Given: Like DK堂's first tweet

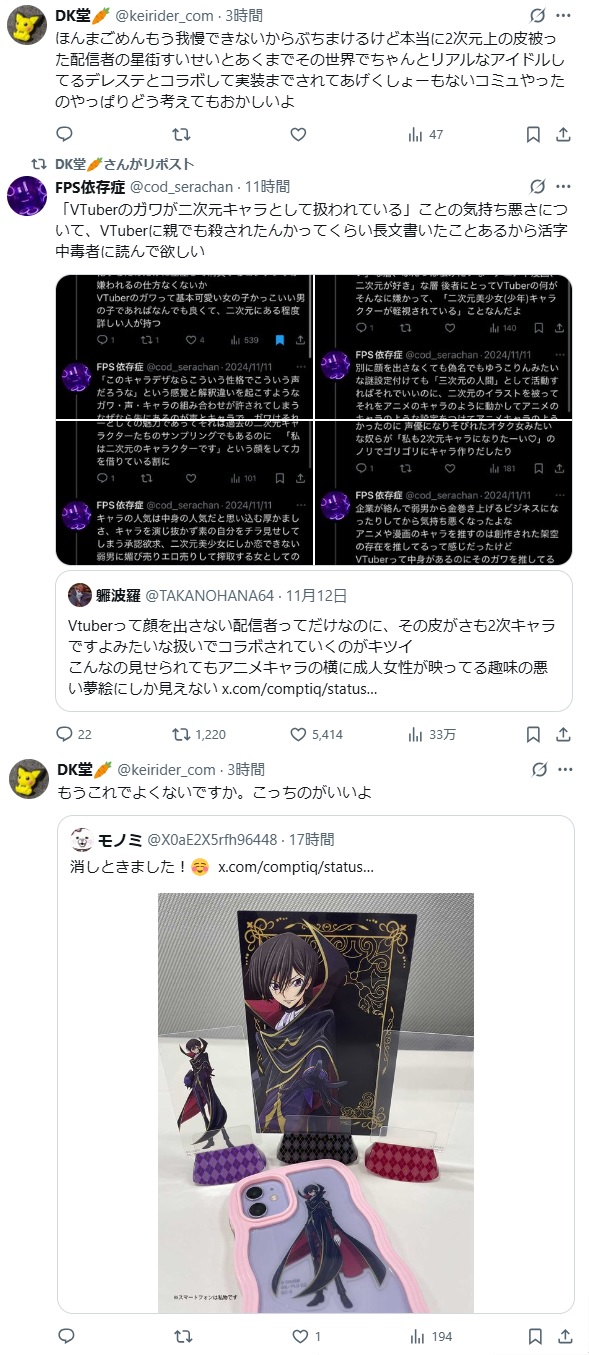Looking at the screenshot, I should [298, 134].
